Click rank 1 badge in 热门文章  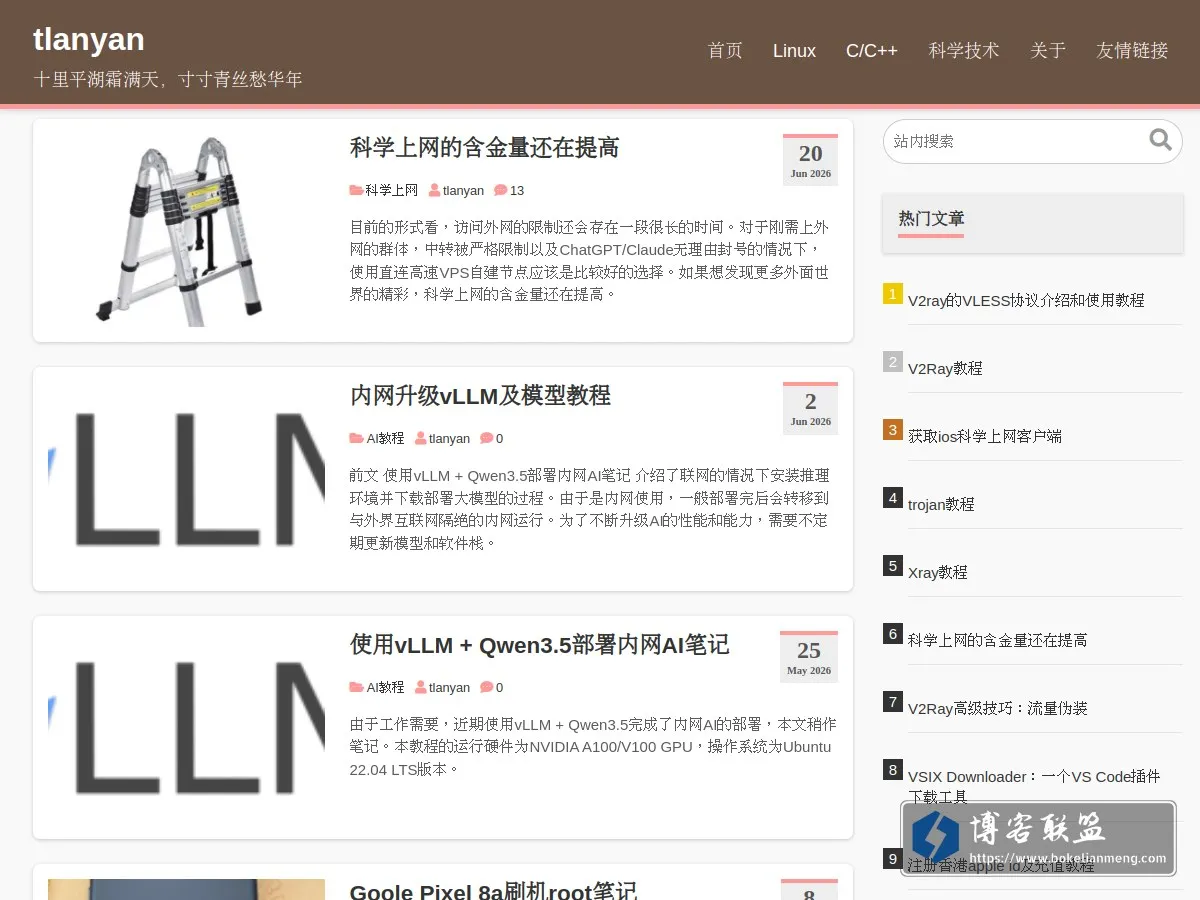893,293
